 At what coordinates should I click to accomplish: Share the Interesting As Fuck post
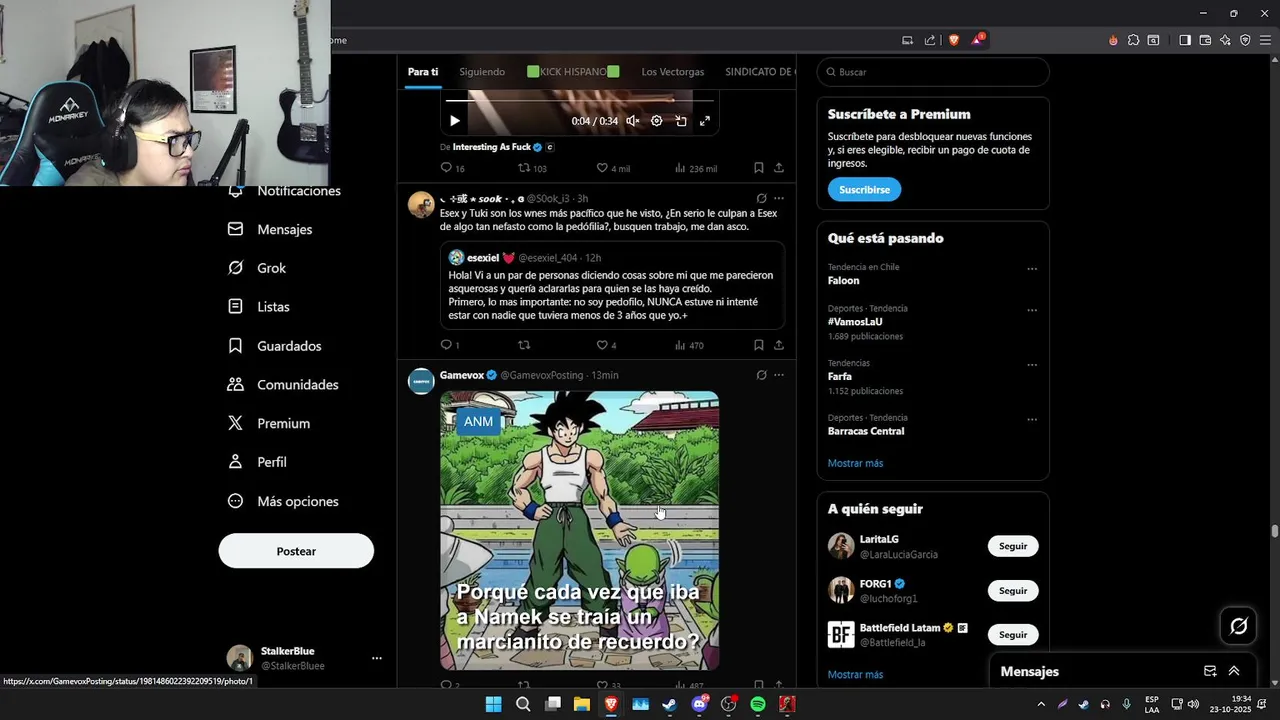pos(779,168)
